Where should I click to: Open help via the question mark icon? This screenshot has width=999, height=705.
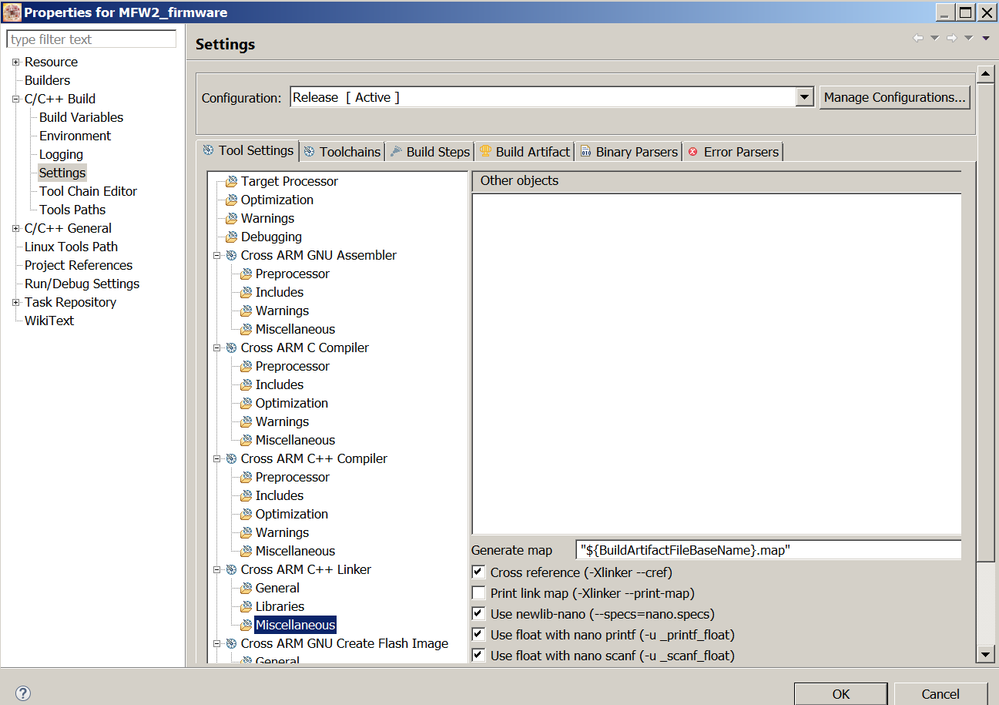(22, 693)
